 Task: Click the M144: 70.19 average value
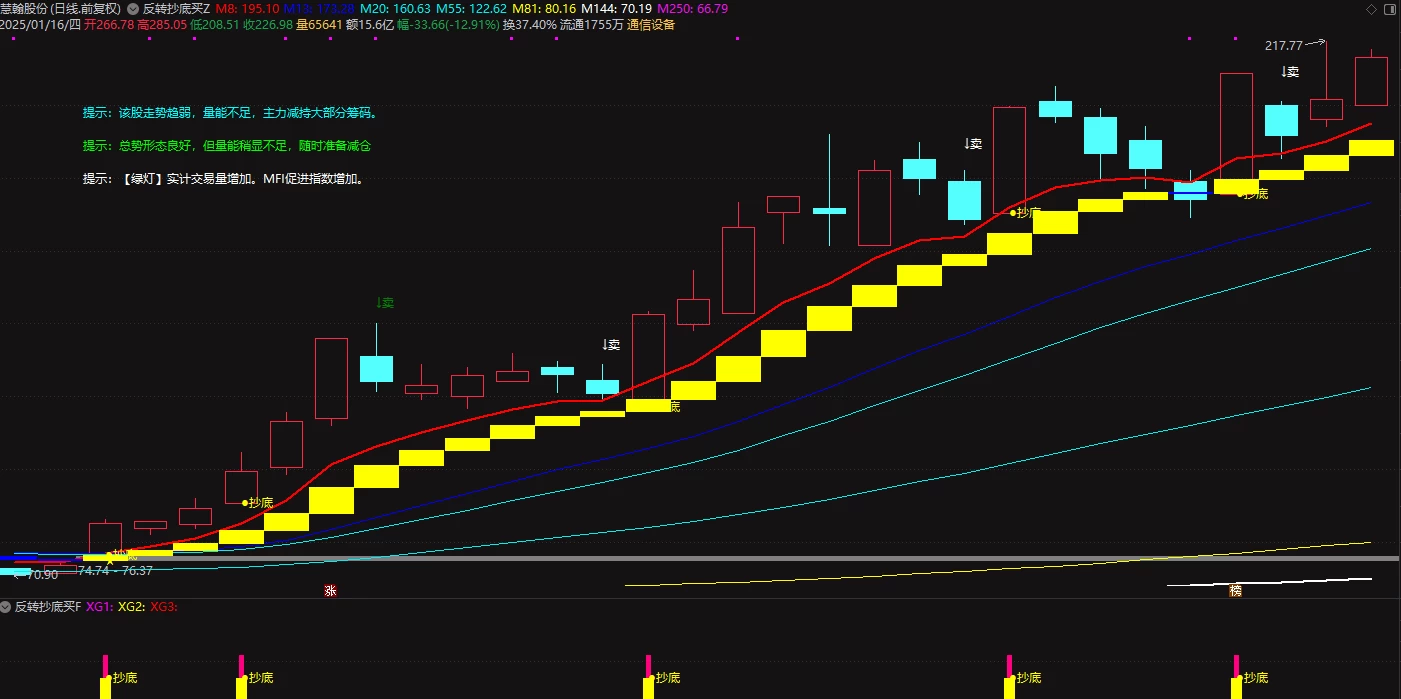click(617, 8)
